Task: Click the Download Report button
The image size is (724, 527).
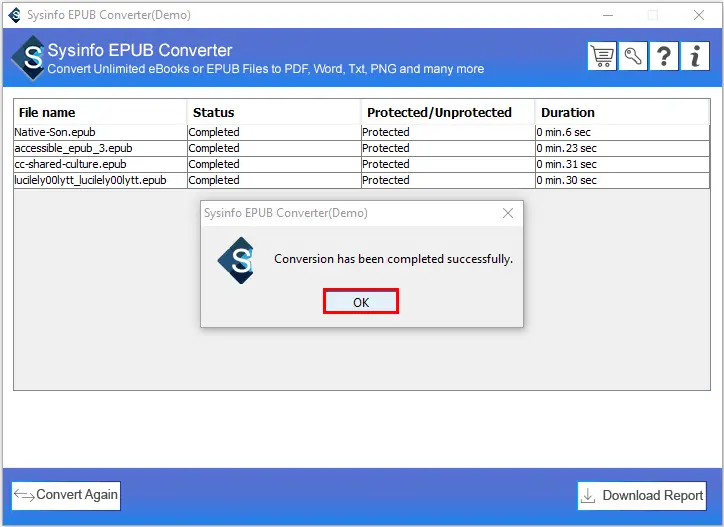Action: coord(642,496)
